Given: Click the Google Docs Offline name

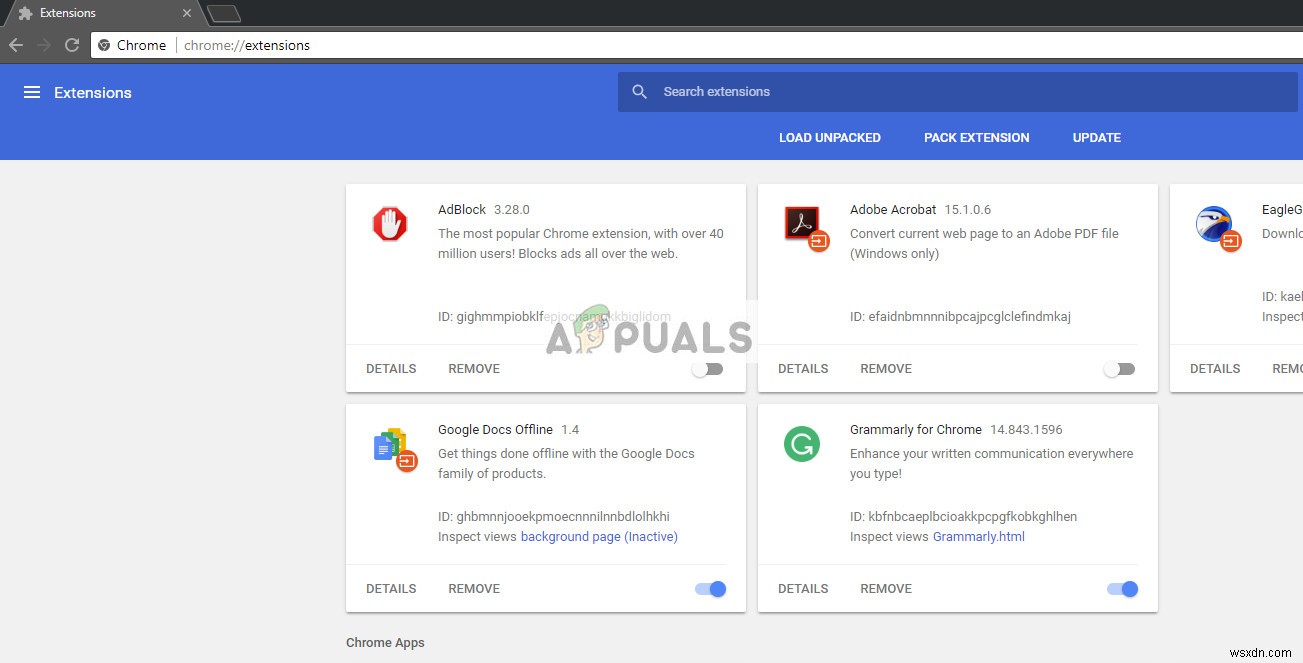Looking at the screenshot, I should coord(495,430).
